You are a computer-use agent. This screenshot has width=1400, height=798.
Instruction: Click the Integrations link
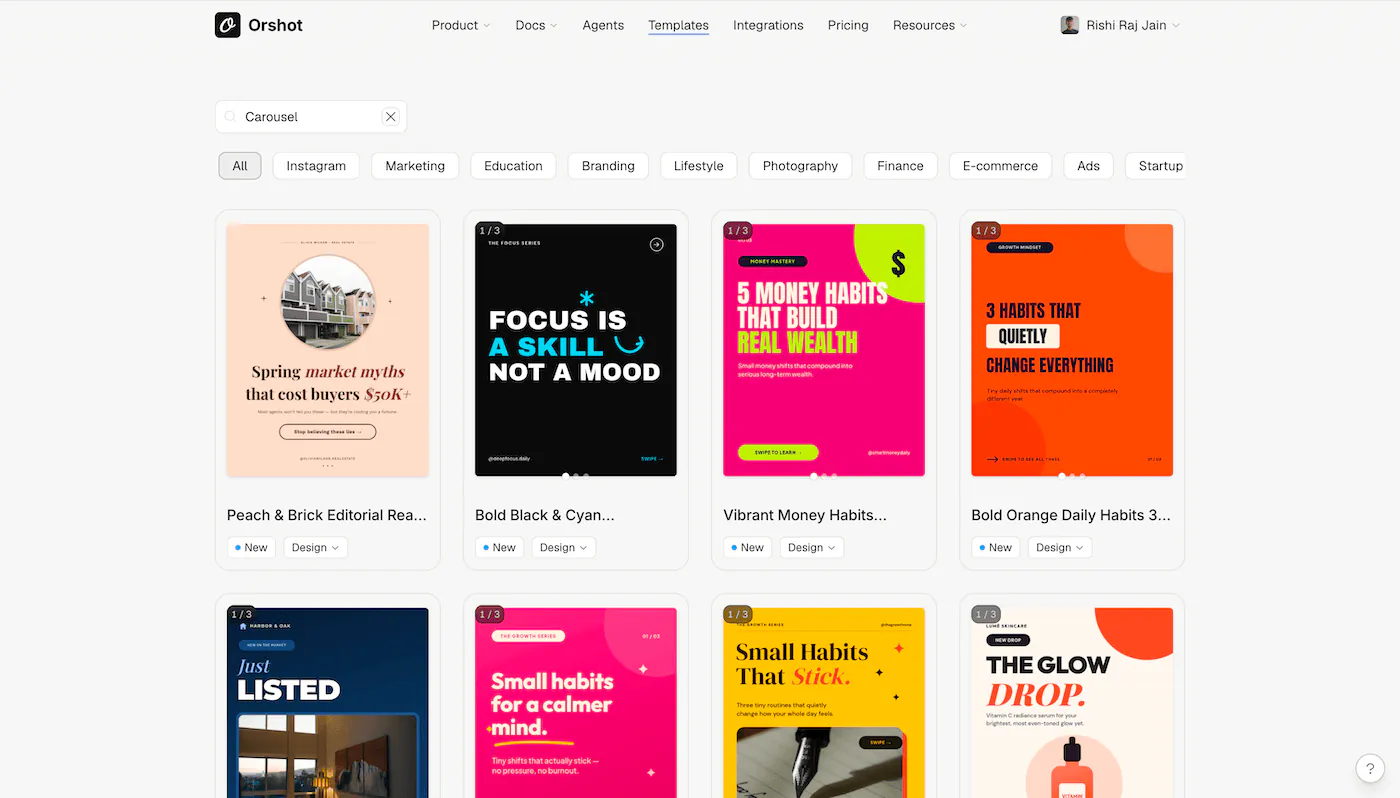(768, 25)
